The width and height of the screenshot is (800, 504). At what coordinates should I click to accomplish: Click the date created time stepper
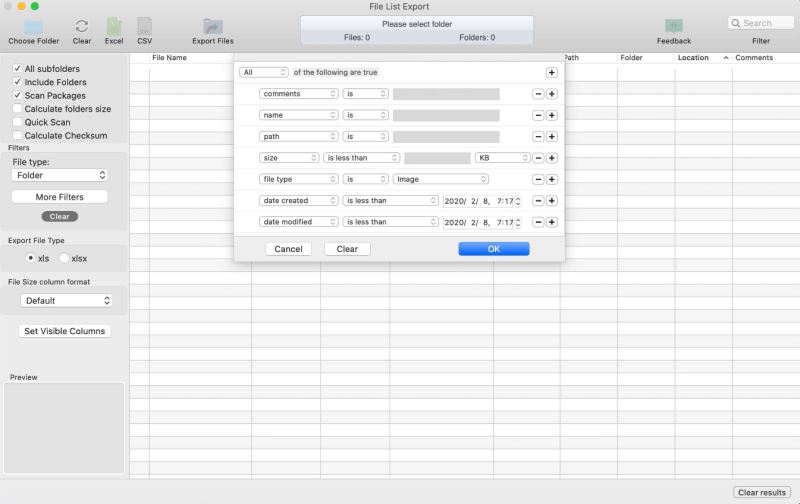tap(518, 201)
